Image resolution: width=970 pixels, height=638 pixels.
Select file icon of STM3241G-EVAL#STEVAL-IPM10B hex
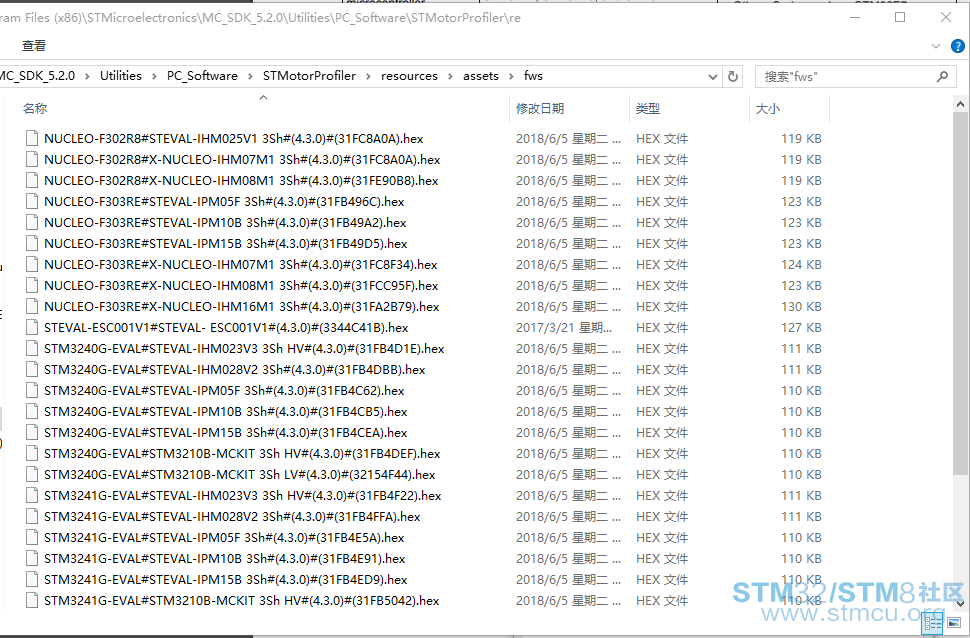coord(32,559)
